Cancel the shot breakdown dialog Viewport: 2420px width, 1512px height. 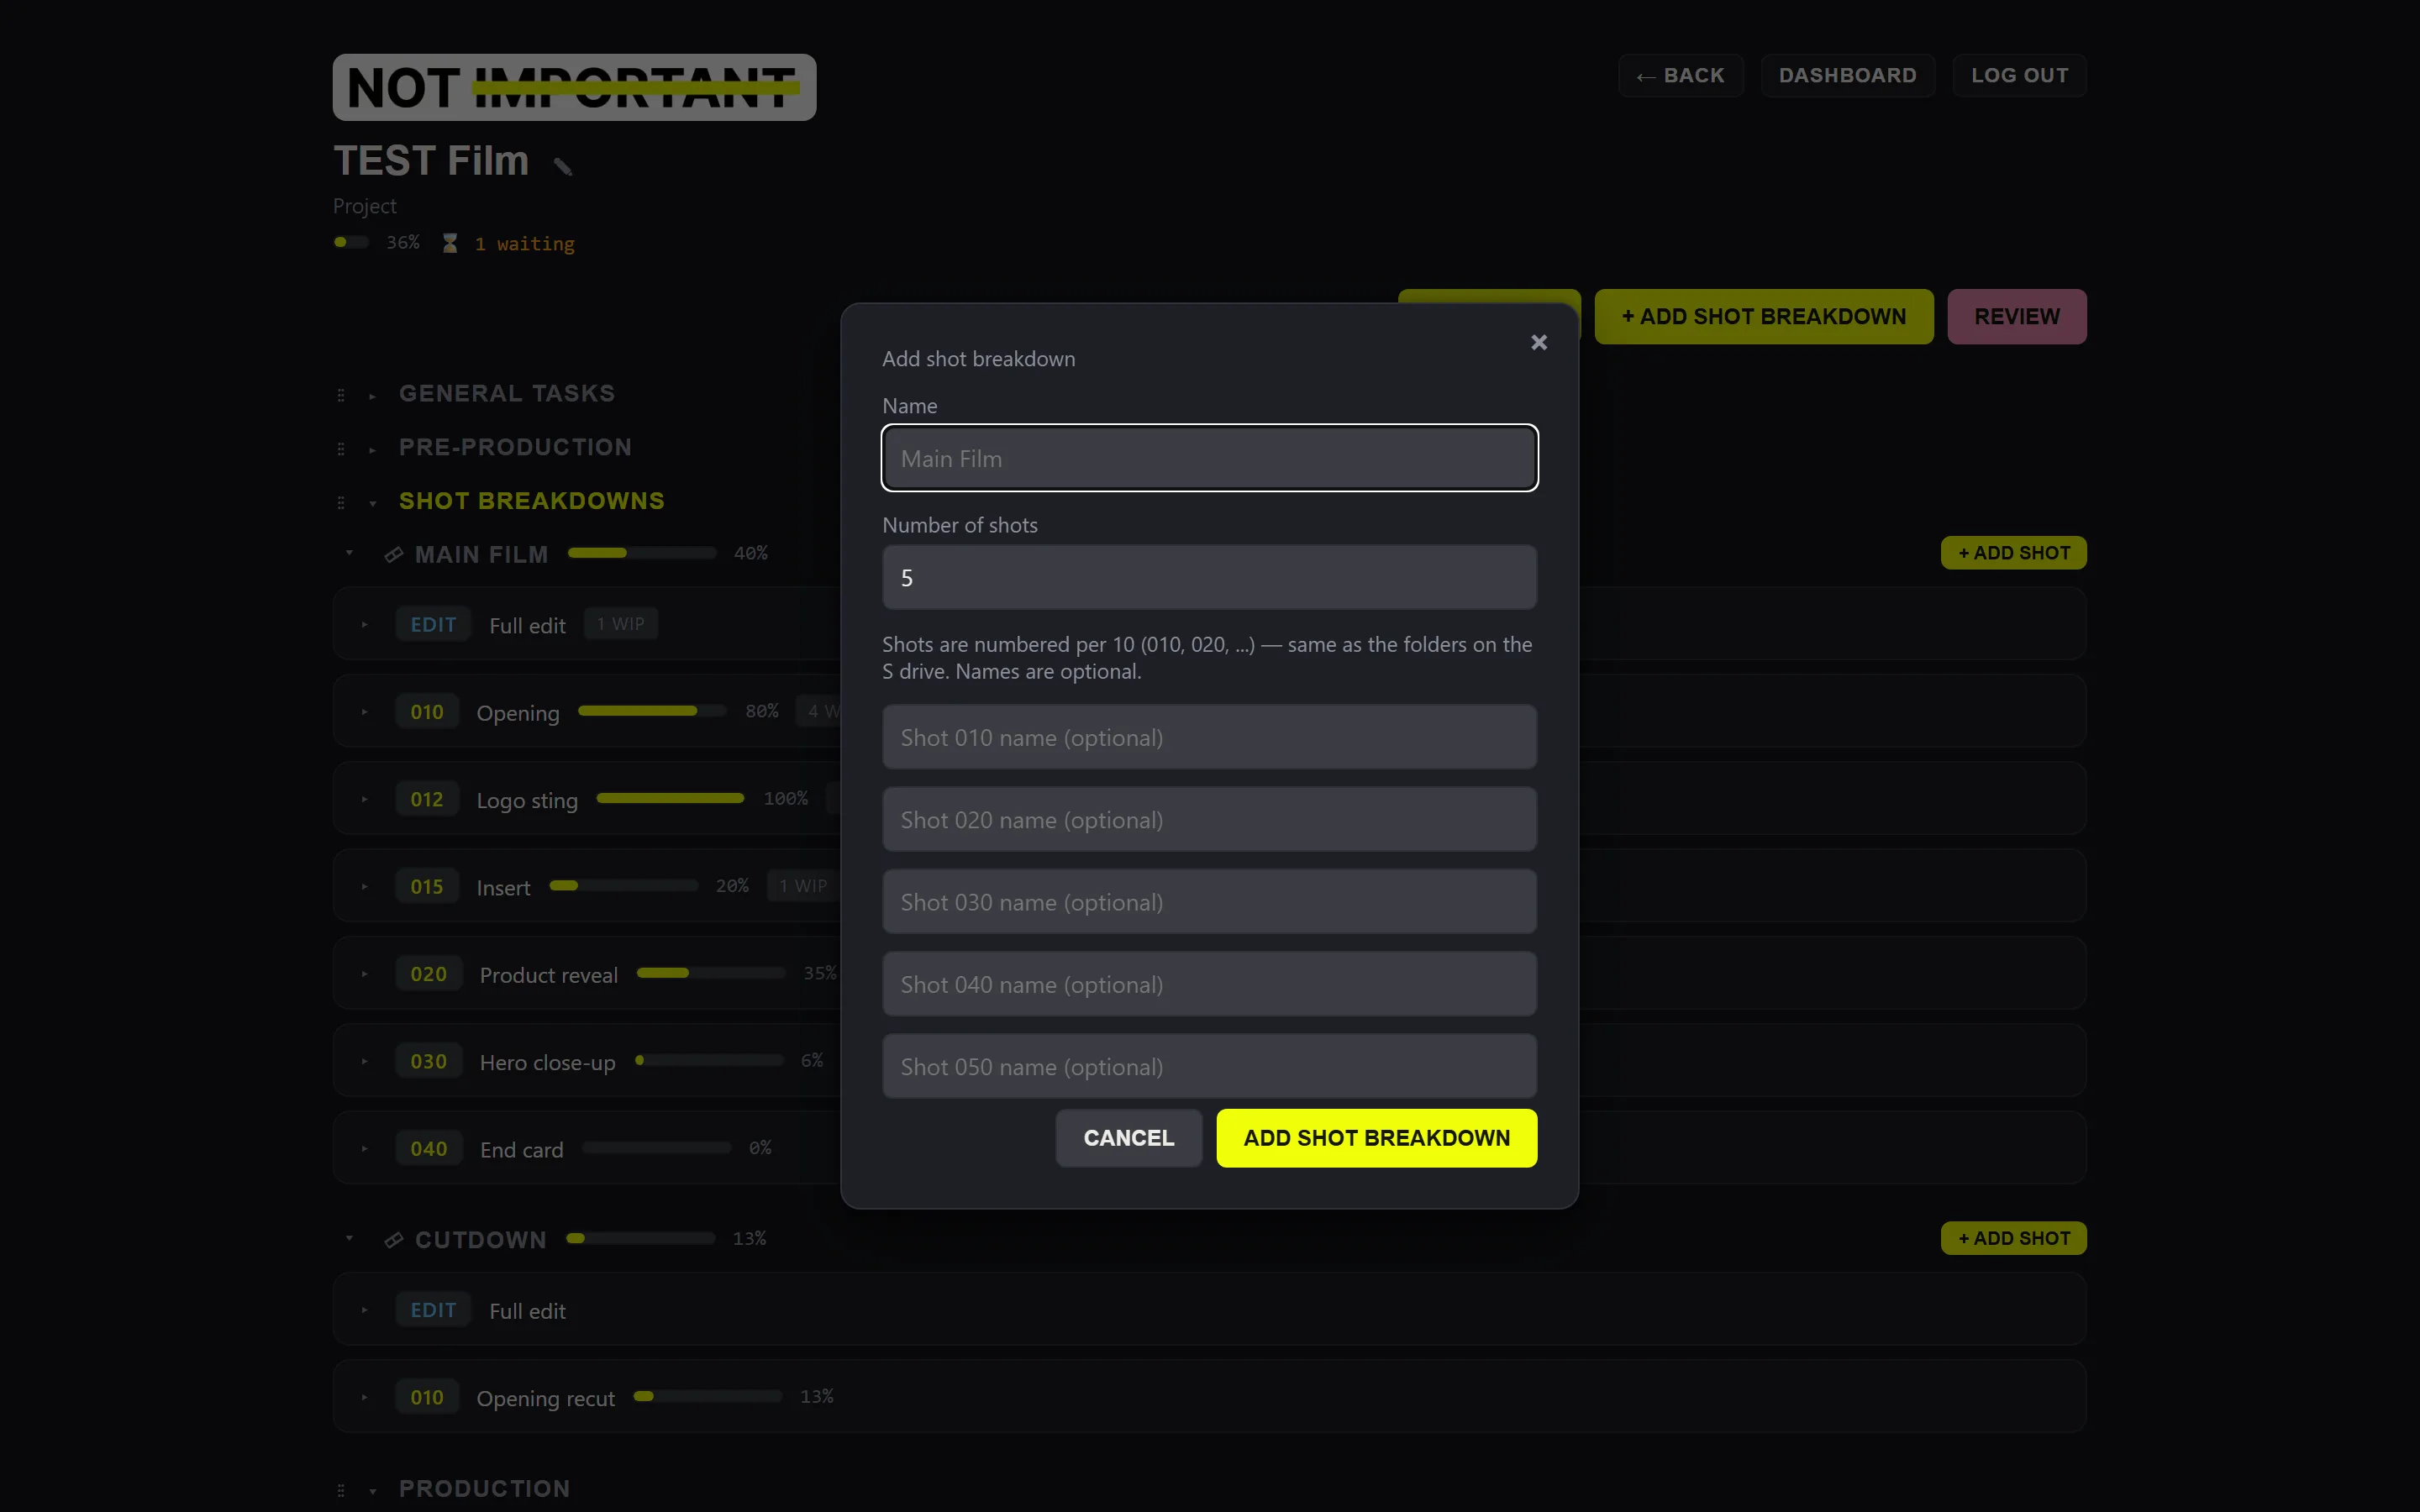[1129, 1138]
